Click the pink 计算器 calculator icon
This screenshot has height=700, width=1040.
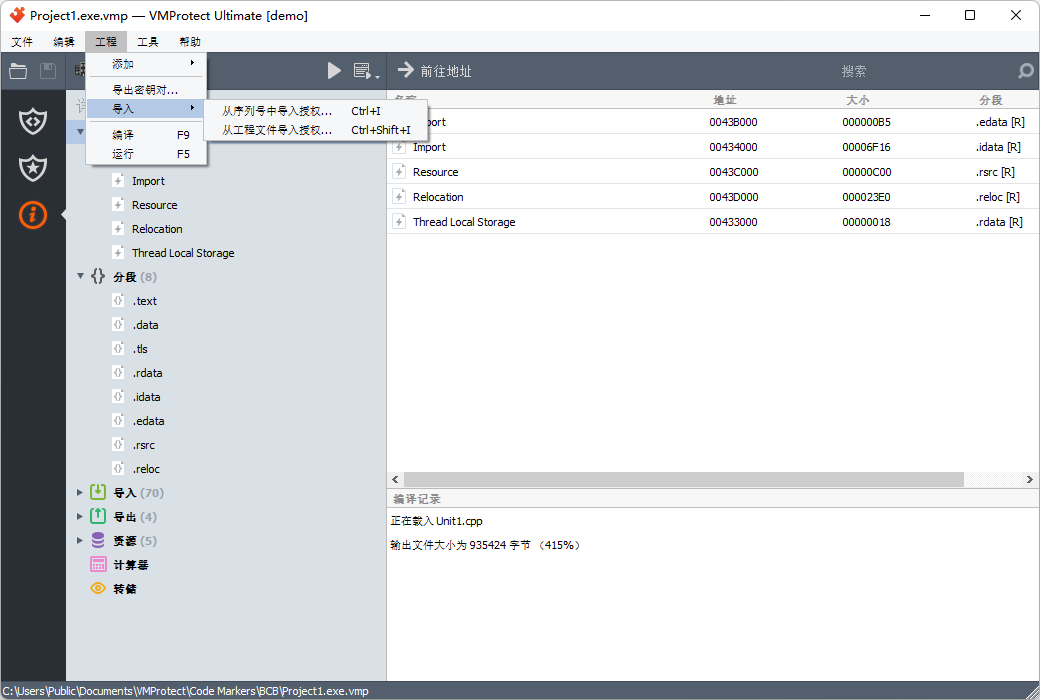[x=98, y=564]
